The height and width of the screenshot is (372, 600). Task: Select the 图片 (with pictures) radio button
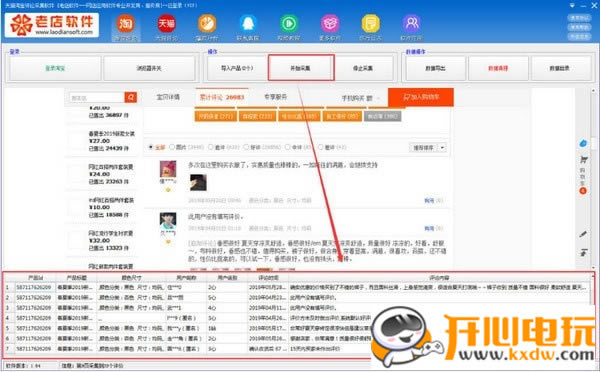click(172, 147)
